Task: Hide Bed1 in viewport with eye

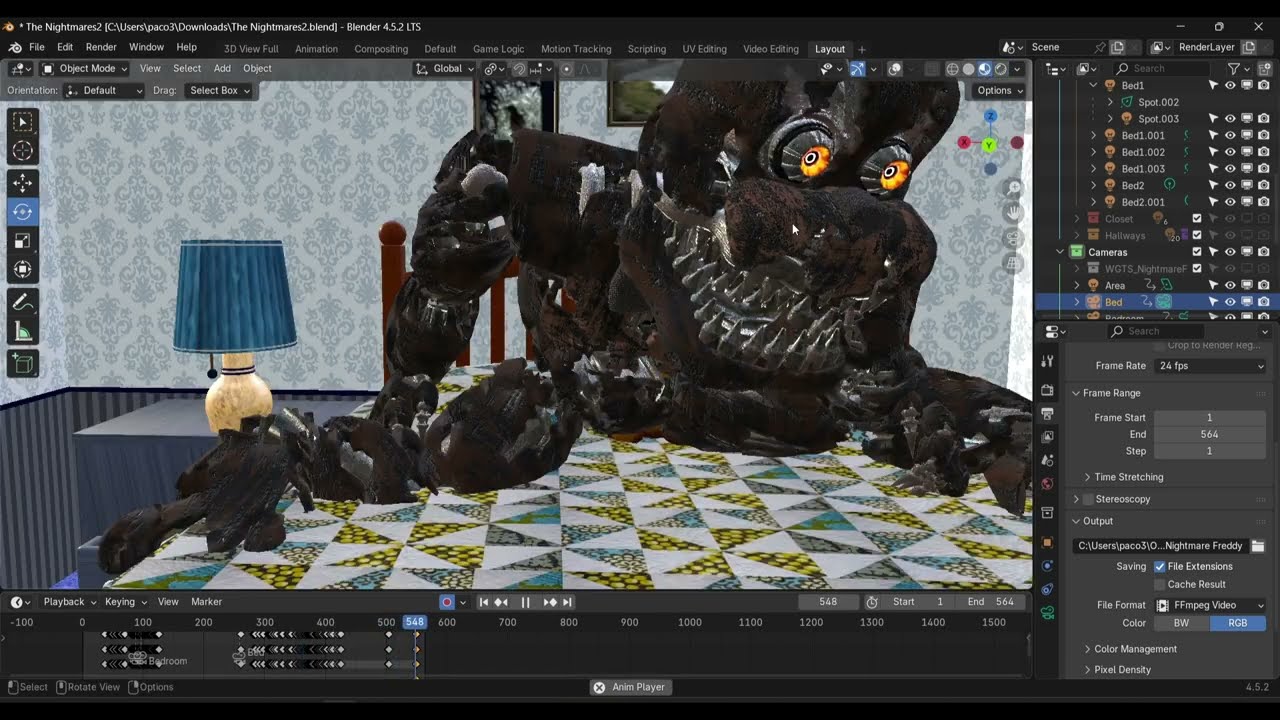Action: click(1230, 85)
